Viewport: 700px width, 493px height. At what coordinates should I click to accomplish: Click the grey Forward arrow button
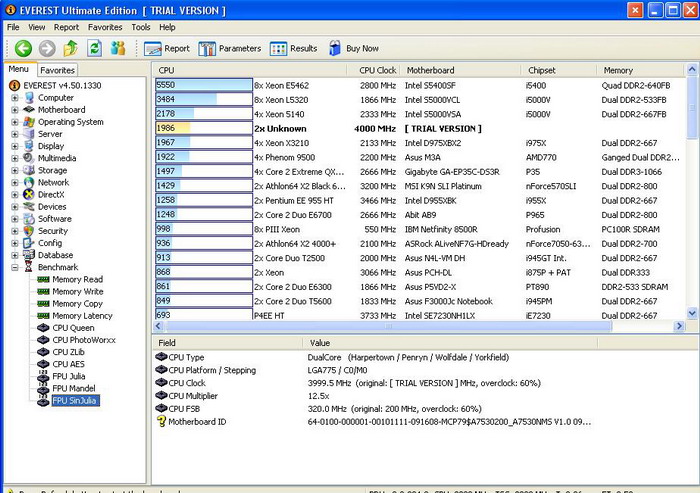point(47,48)
